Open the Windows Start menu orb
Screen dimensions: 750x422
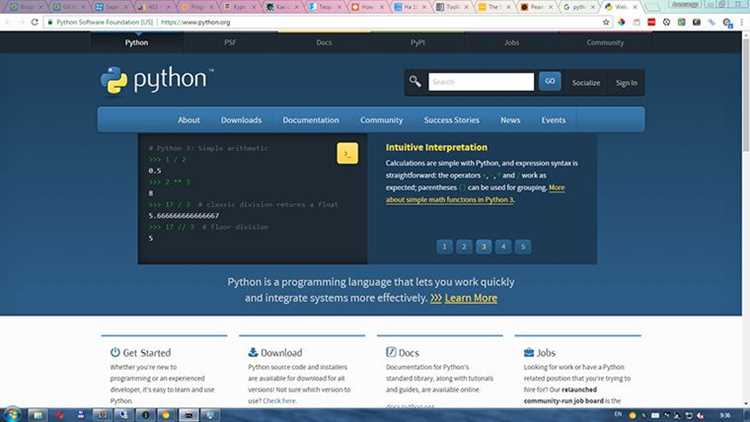point(12,414)
